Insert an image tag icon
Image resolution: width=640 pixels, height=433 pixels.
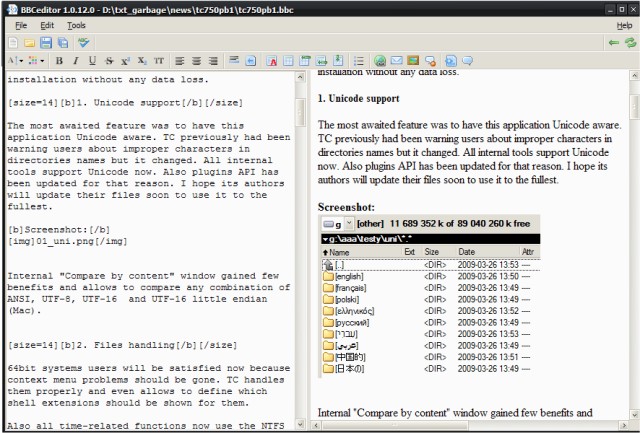coord(413,61)
